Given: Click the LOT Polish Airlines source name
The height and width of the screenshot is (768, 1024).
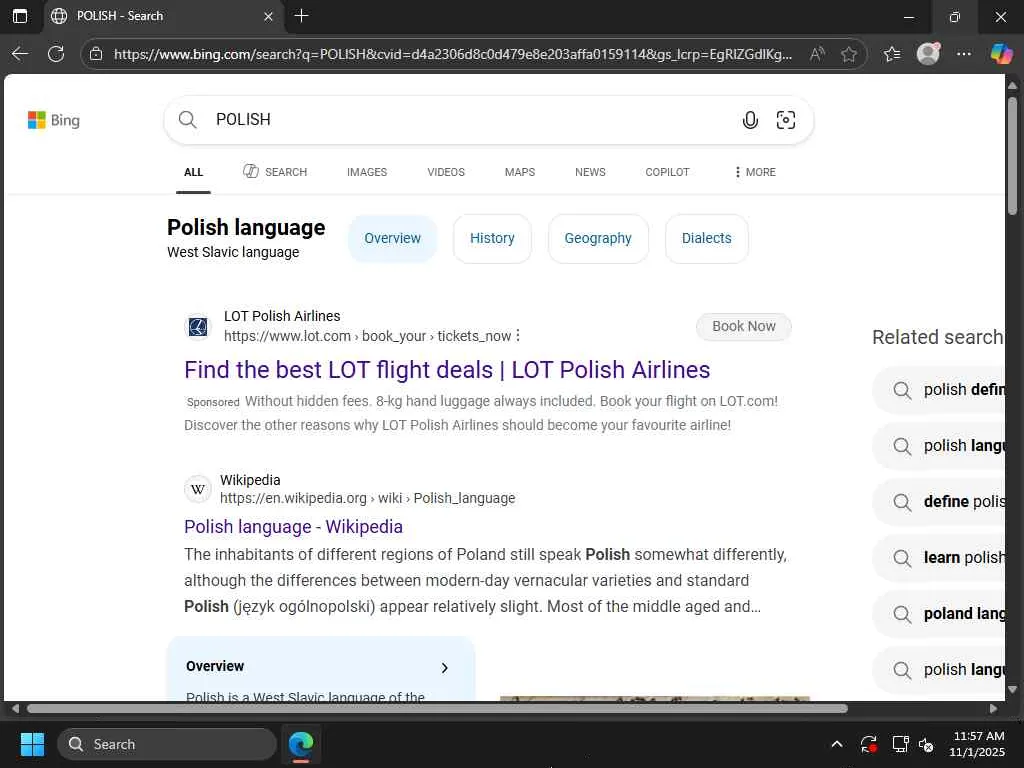Looking at the screenshot, I should 282,316.
